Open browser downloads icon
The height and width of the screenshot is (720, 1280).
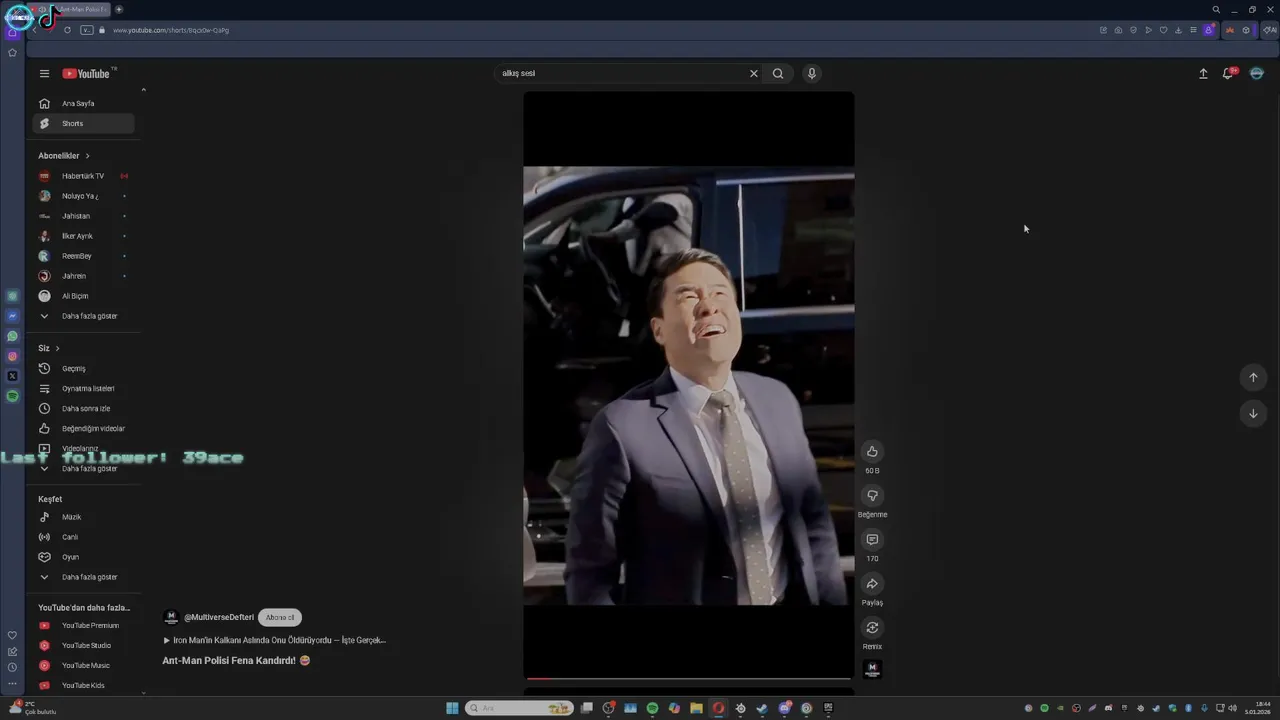[x=1178, y=30]
